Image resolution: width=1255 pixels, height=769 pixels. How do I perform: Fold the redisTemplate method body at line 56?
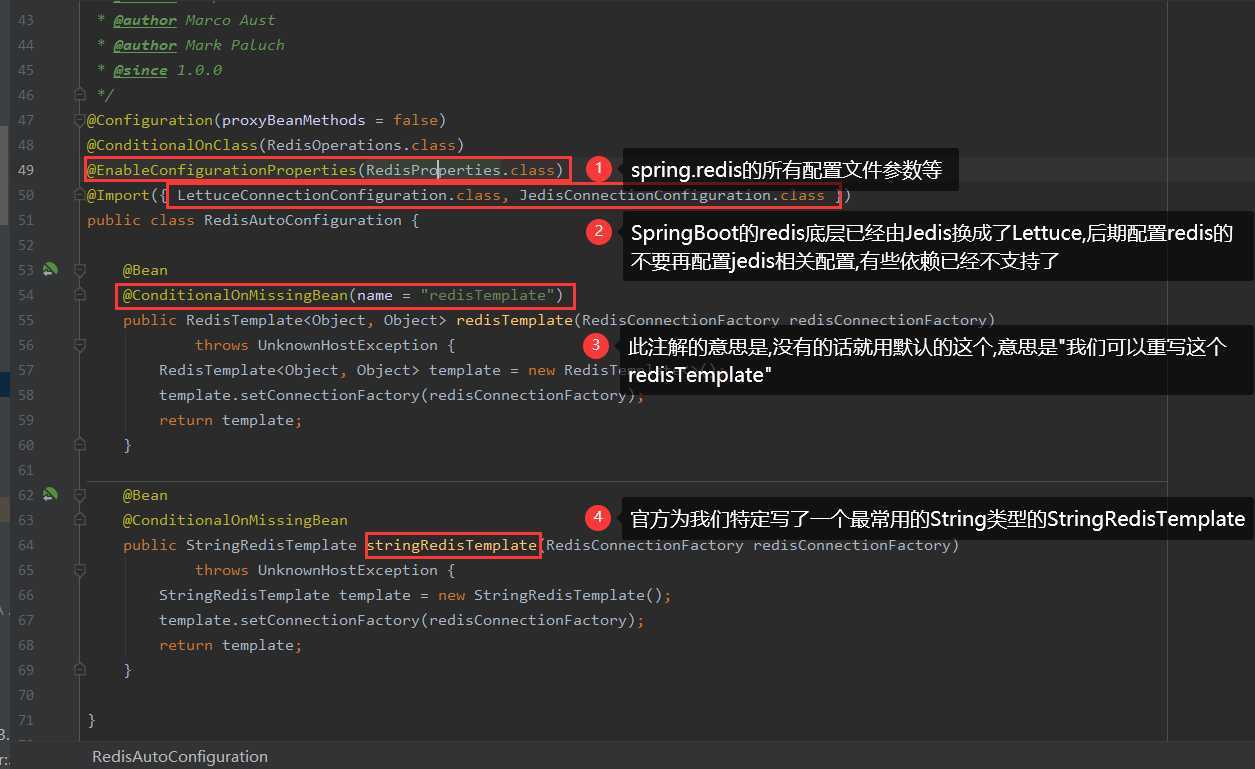pos(80,345)
